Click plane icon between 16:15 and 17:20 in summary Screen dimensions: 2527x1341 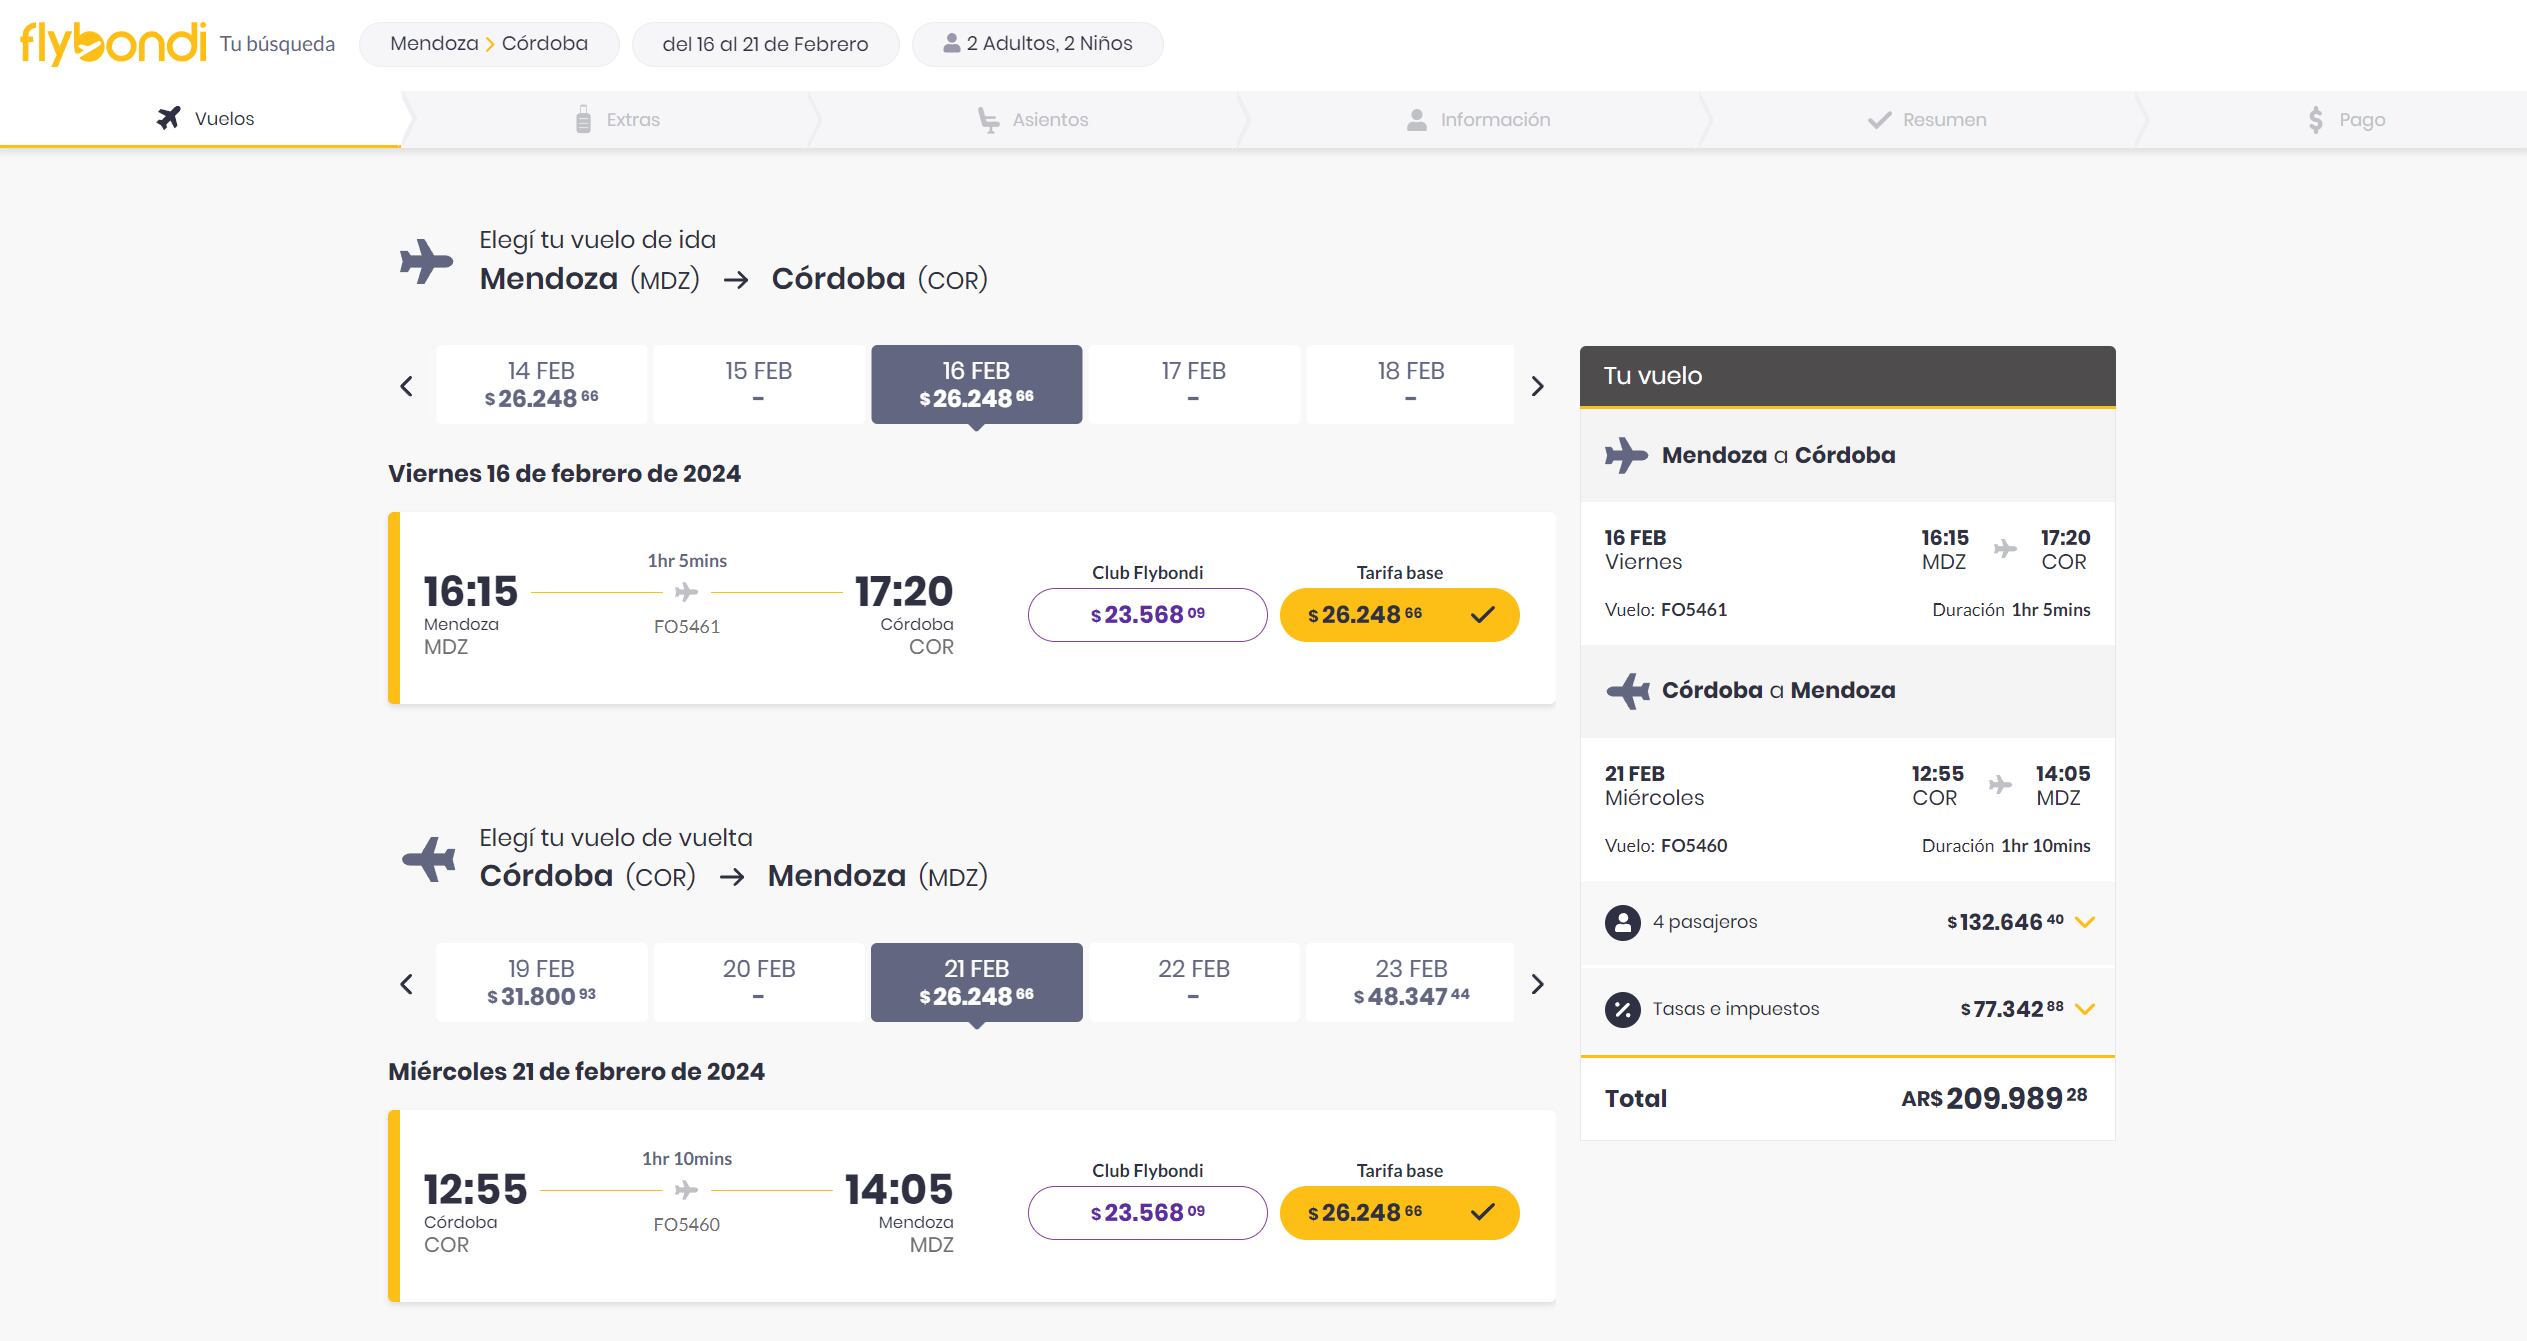[x=2005, y=548]
